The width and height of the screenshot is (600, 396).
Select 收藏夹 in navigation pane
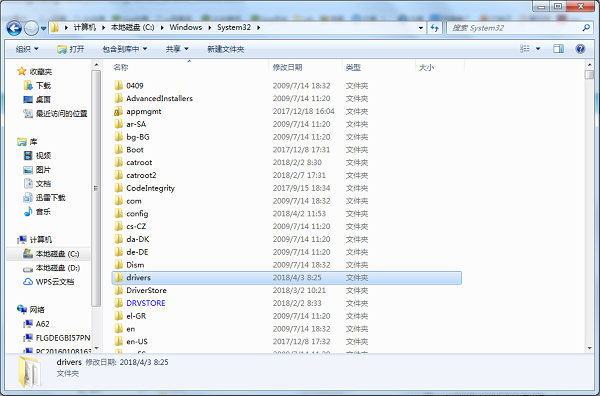coord(34,72)
